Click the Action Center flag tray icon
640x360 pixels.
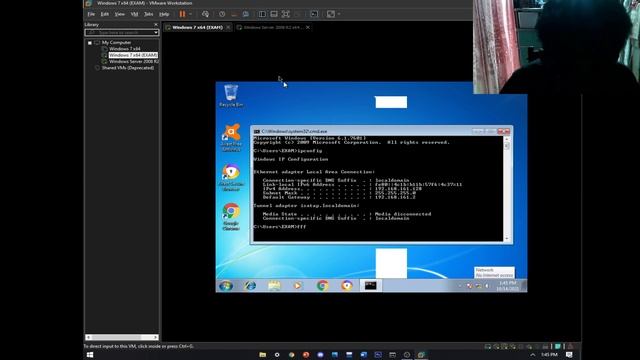pyautogui.click(x=469, y=286)
